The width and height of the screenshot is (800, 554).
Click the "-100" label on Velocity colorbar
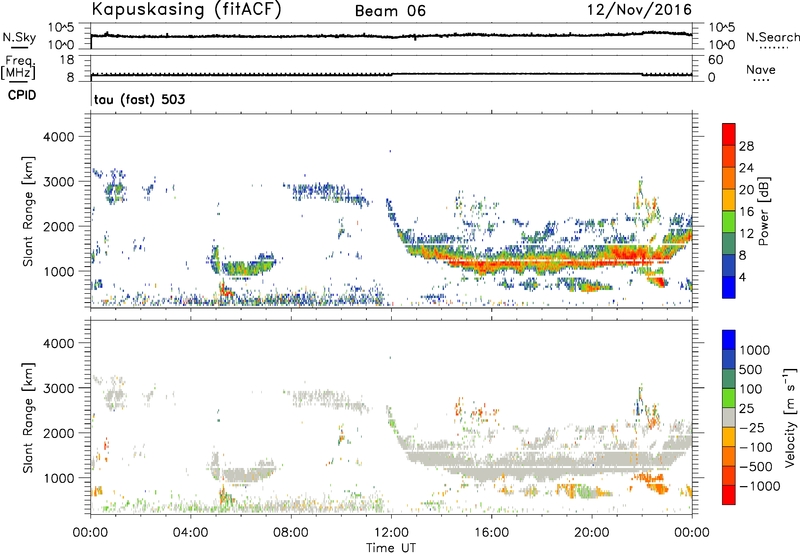tap(757, 447)
